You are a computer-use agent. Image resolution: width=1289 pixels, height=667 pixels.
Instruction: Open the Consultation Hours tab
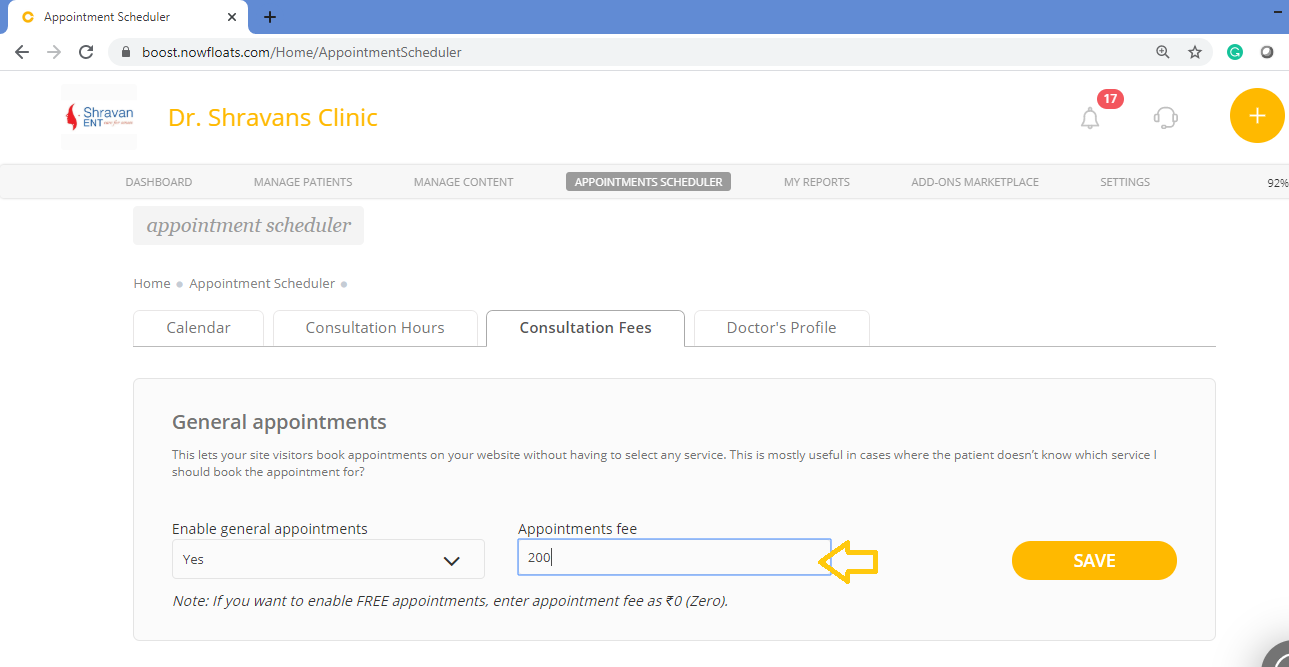pyautogui.click(x=375, y=328)
